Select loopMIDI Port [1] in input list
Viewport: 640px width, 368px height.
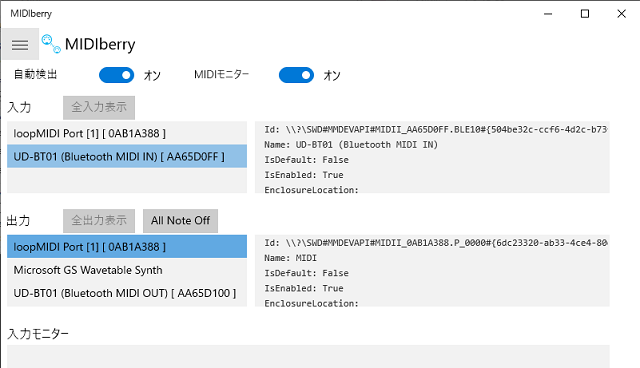coord(127,133)
